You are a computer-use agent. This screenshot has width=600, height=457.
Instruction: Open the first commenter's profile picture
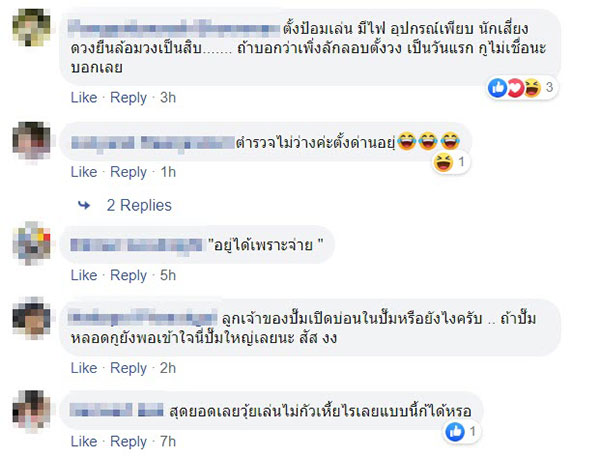point(31,28)
